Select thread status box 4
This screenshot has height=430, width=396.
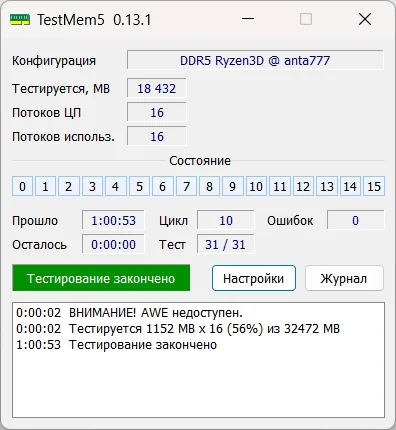click(116, 186)
